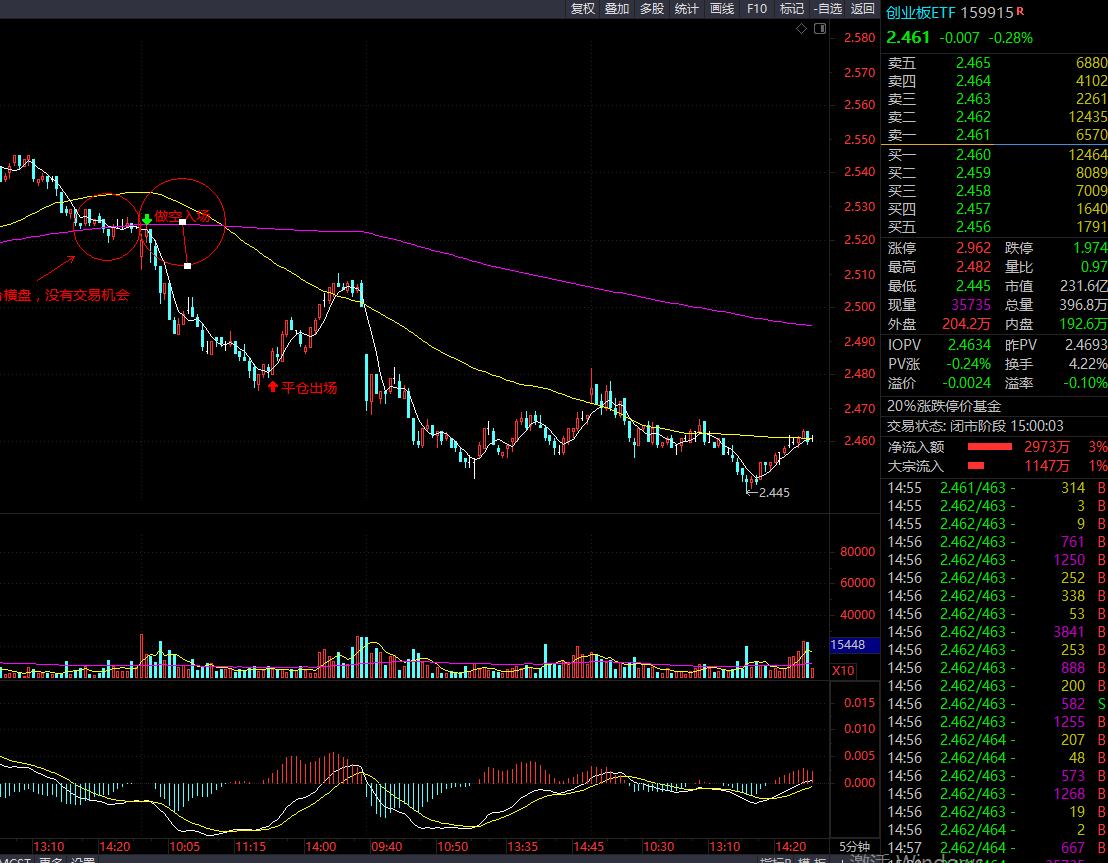Open the 画线 drawing tools
The image size is (1108, 863).
[x=721, y=8]
